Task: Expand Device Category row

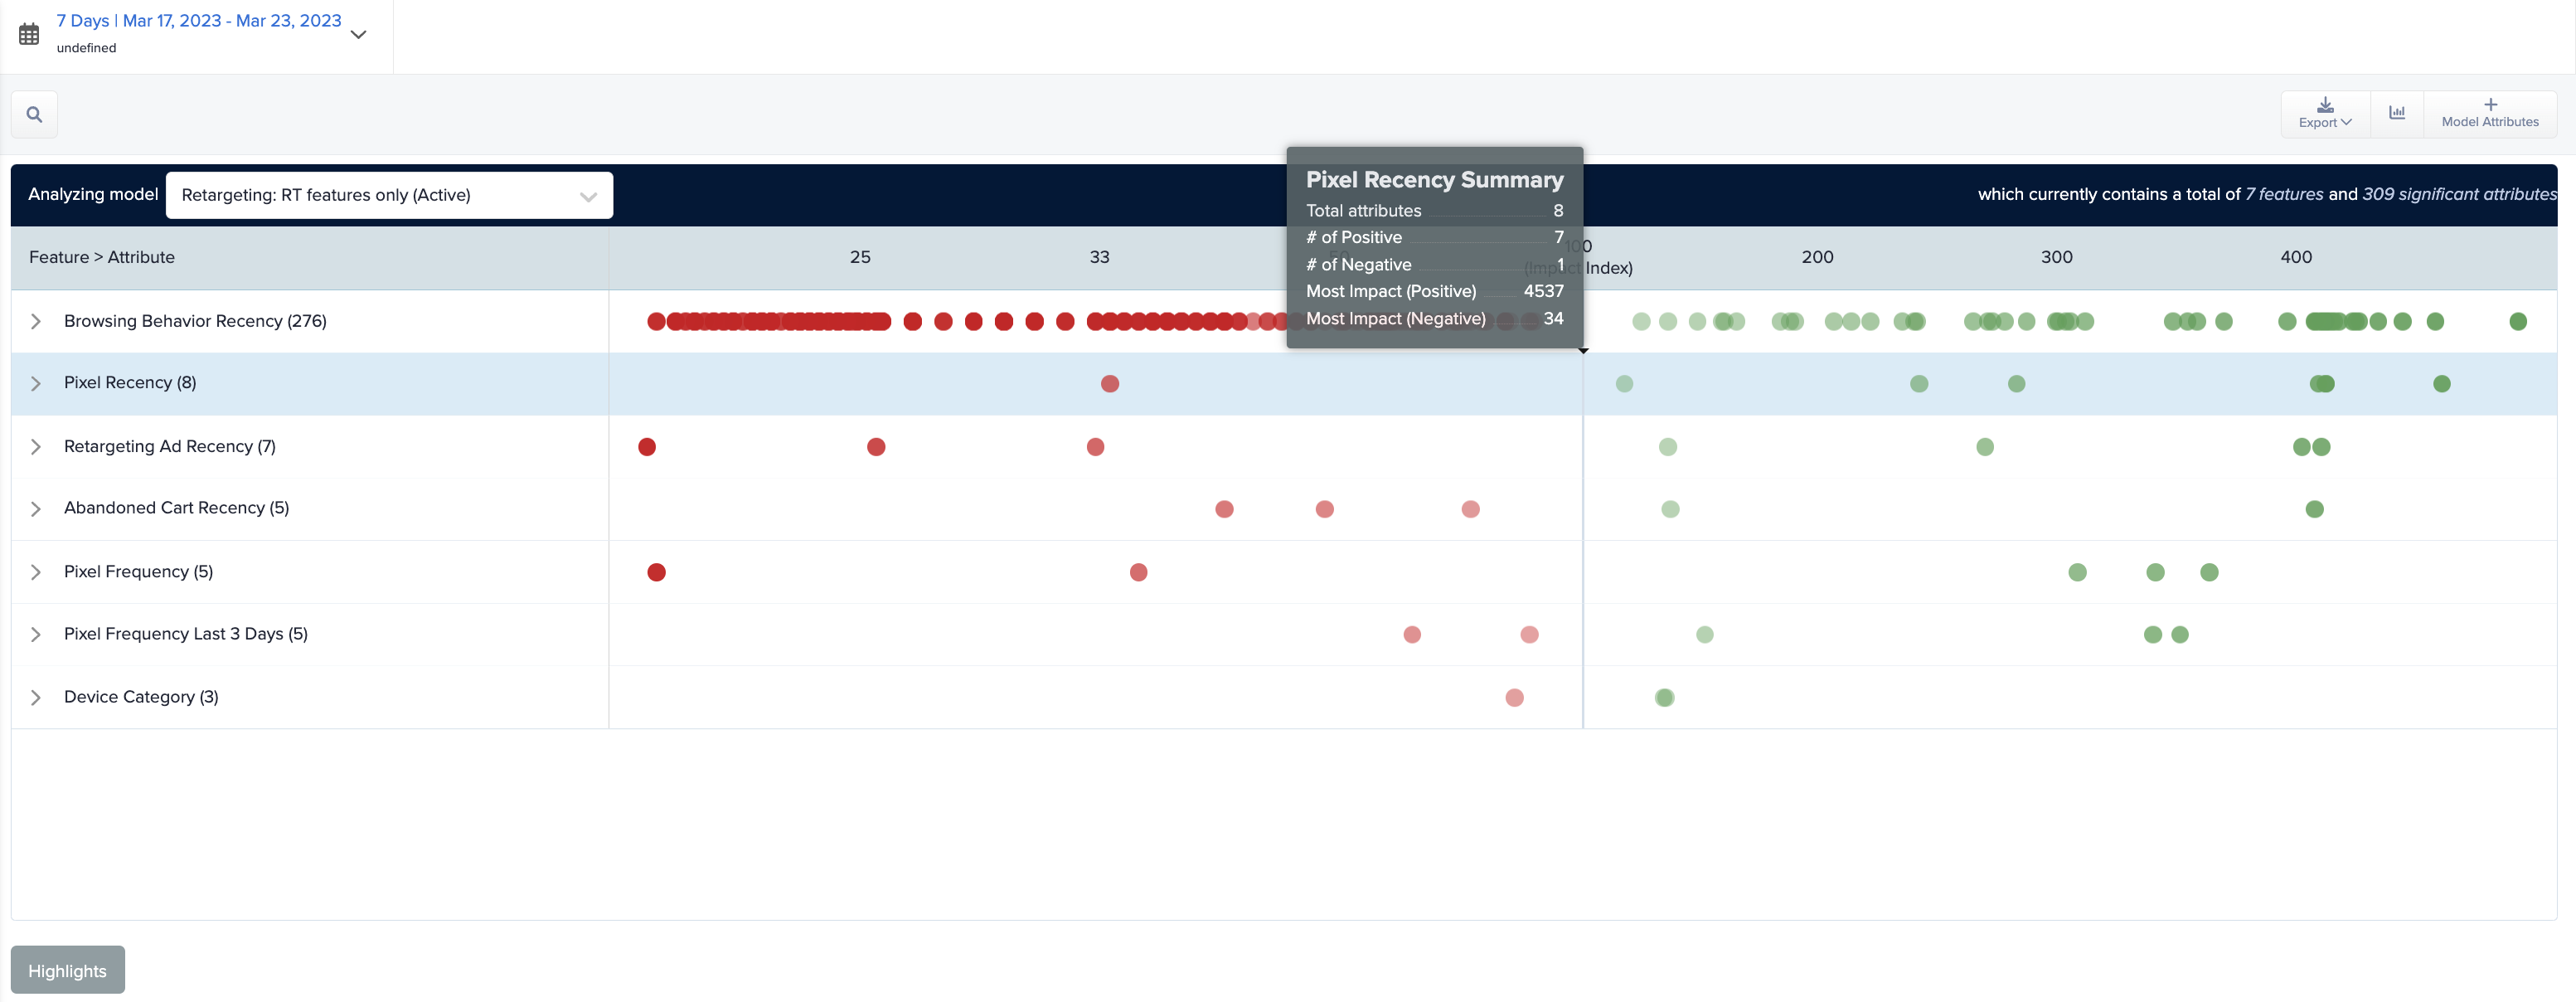Action: 36,697
